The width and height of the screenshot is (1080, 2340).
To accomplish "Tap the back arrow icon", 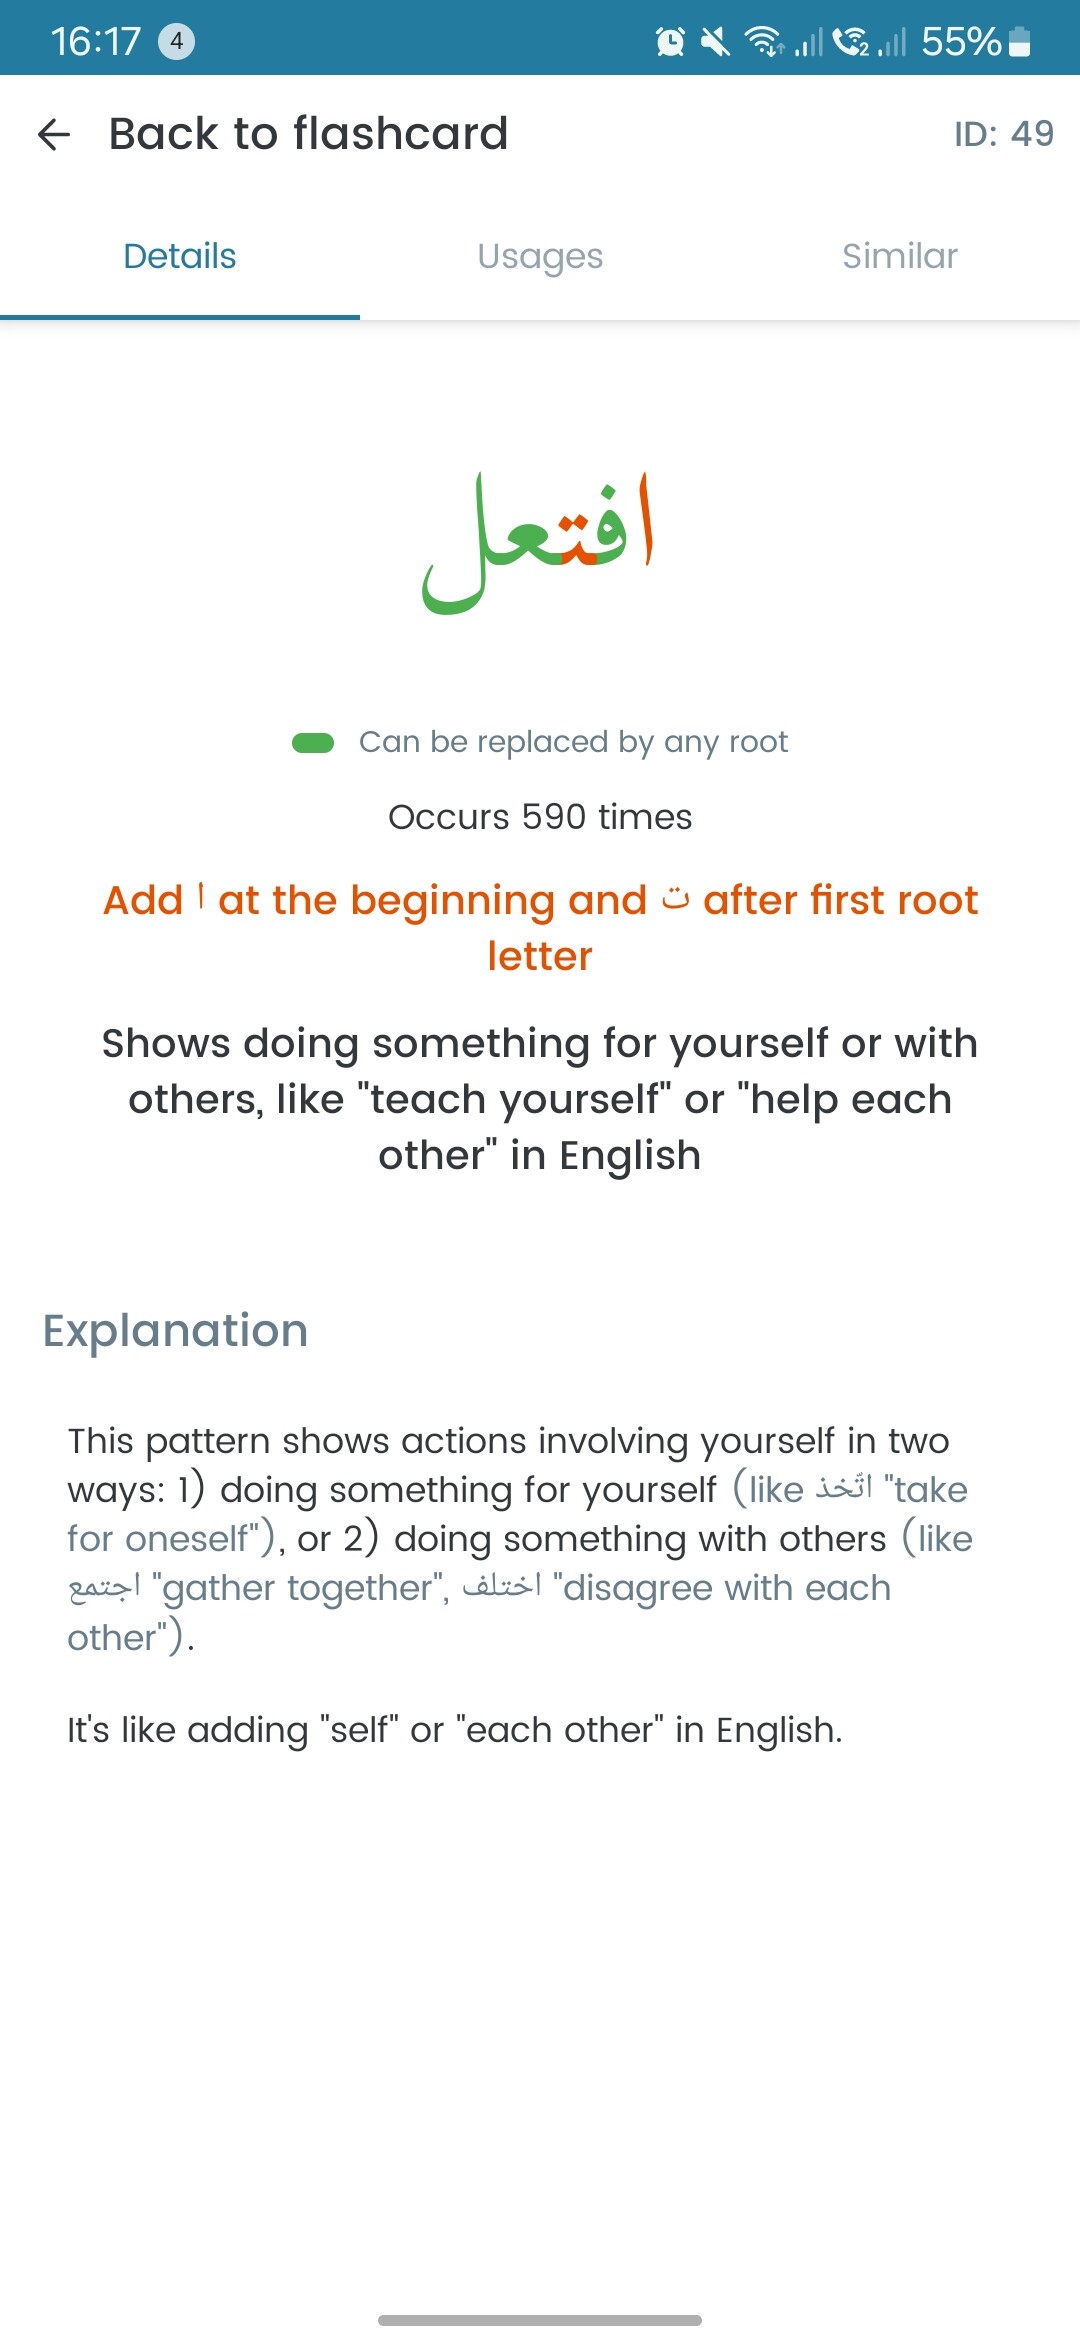I will click(54, 134).
